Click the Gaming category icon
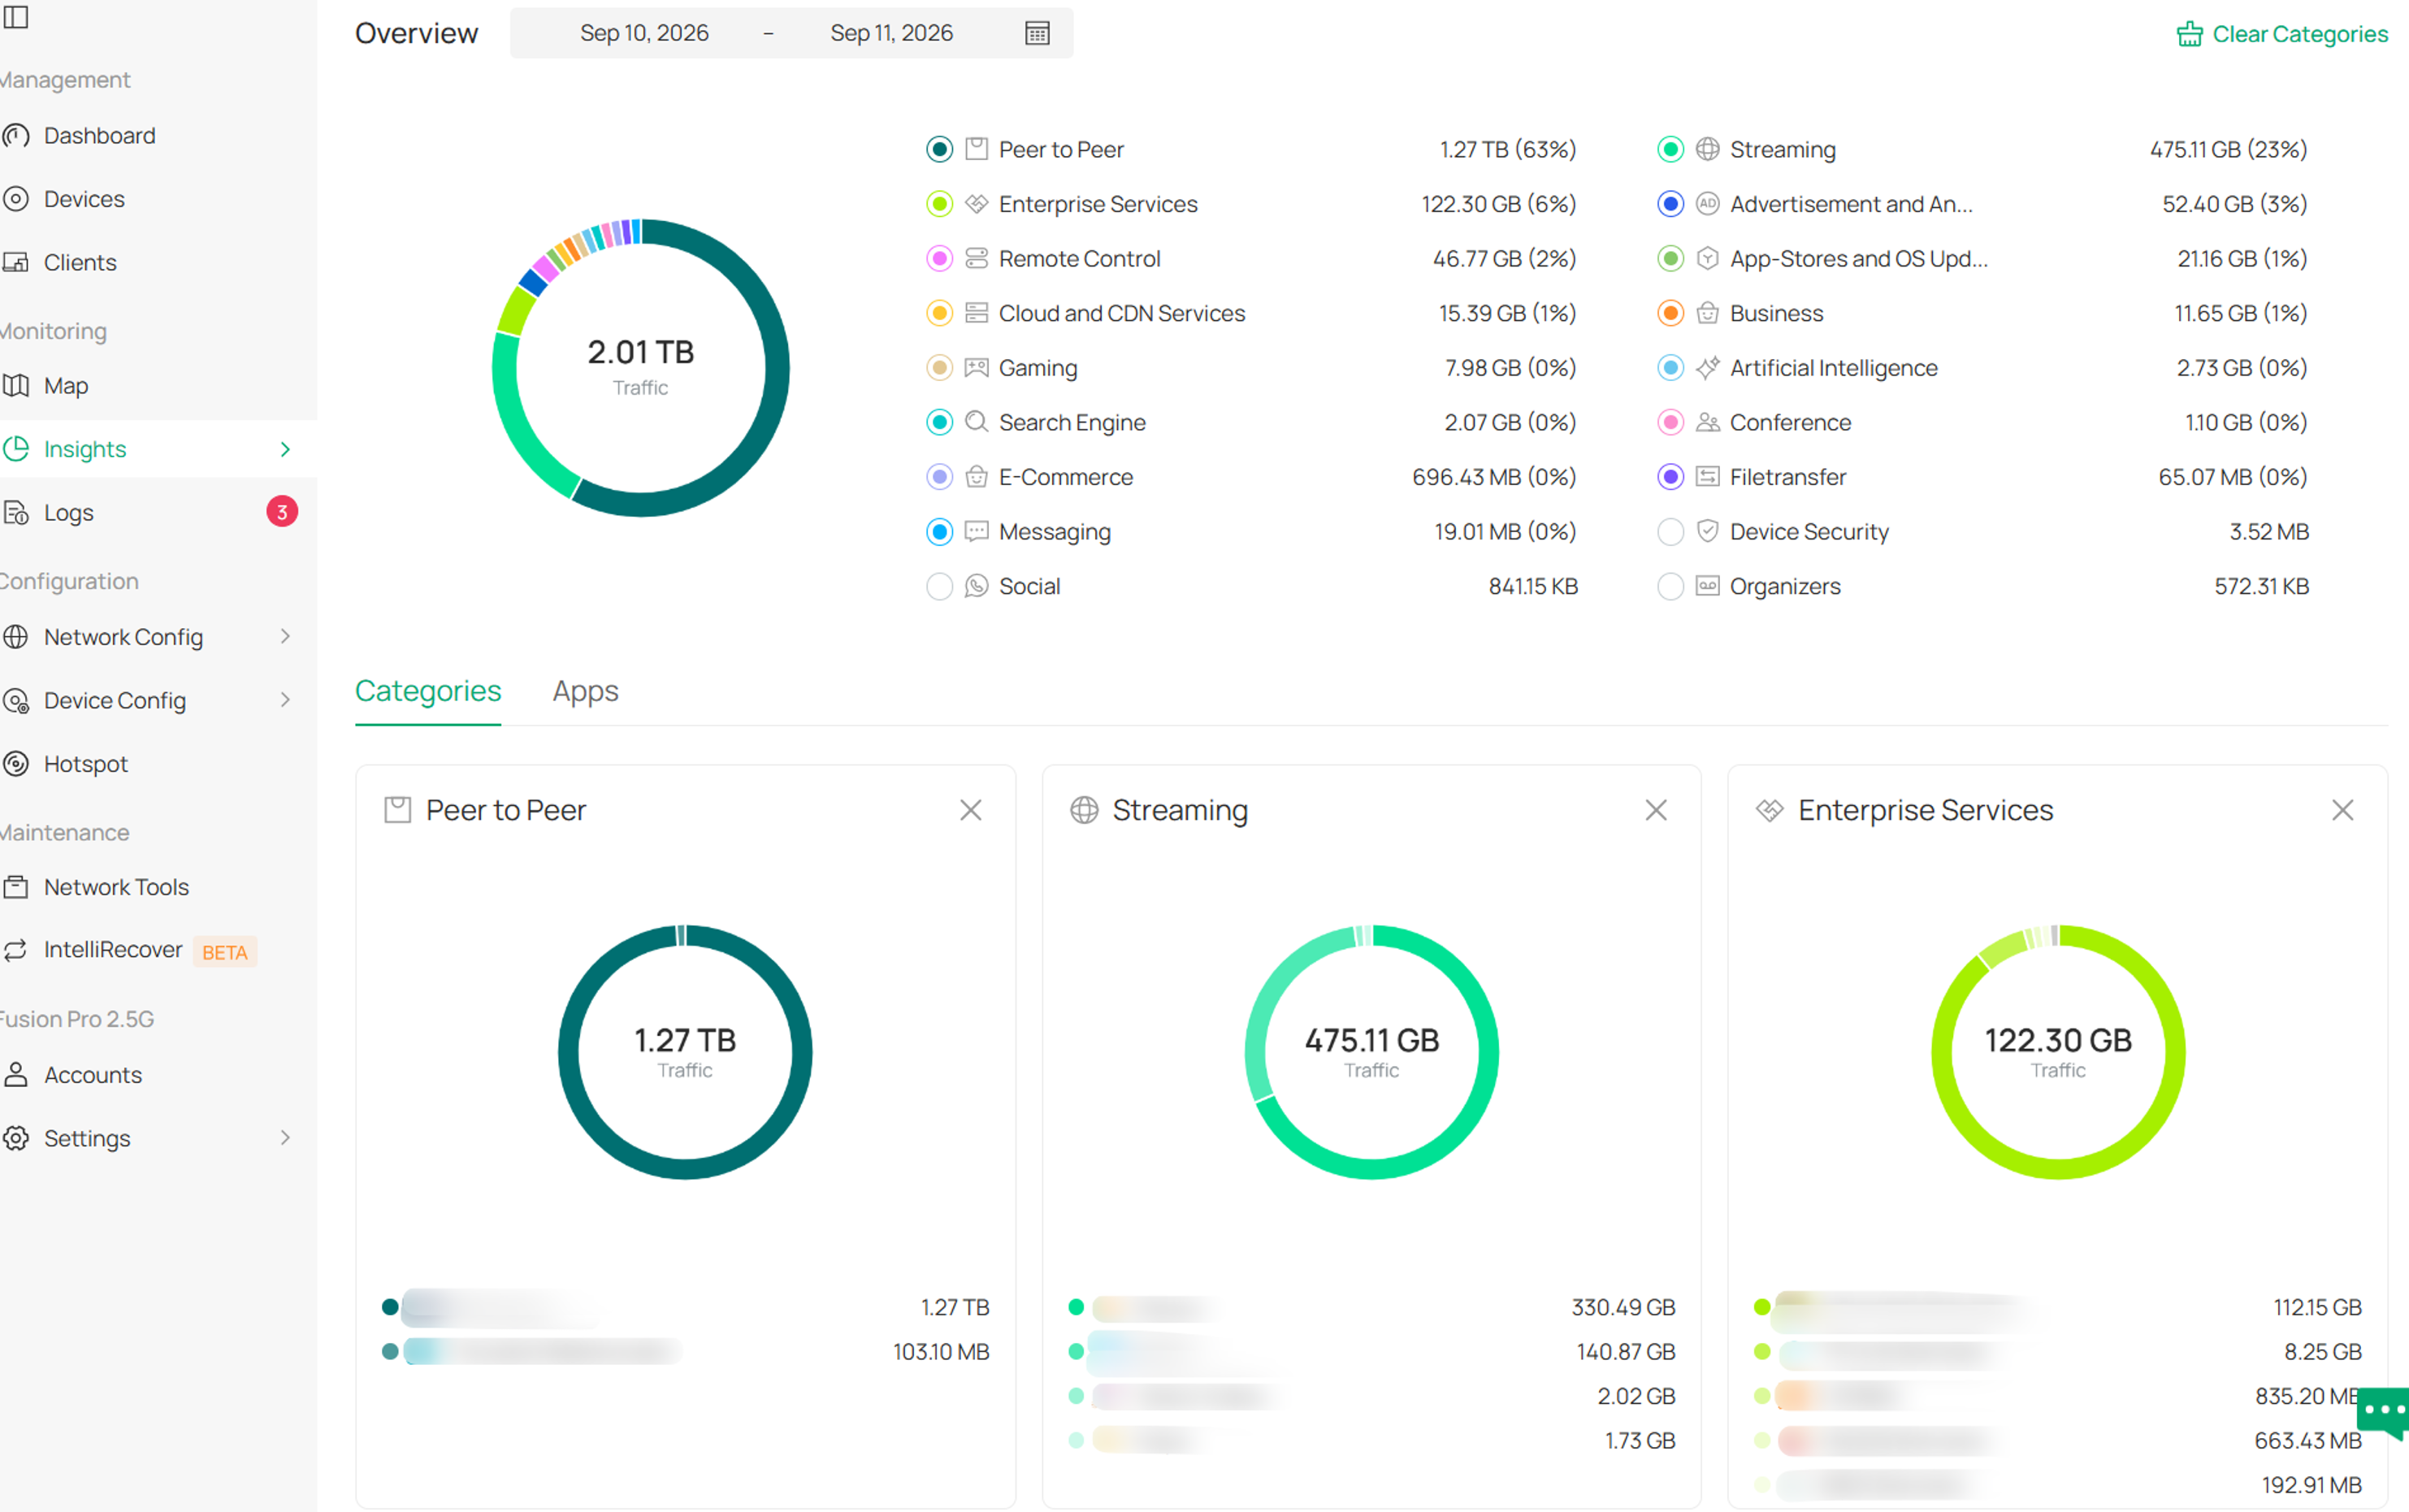Viewport: 2409px width, 1512px height. tap(976, 367)
